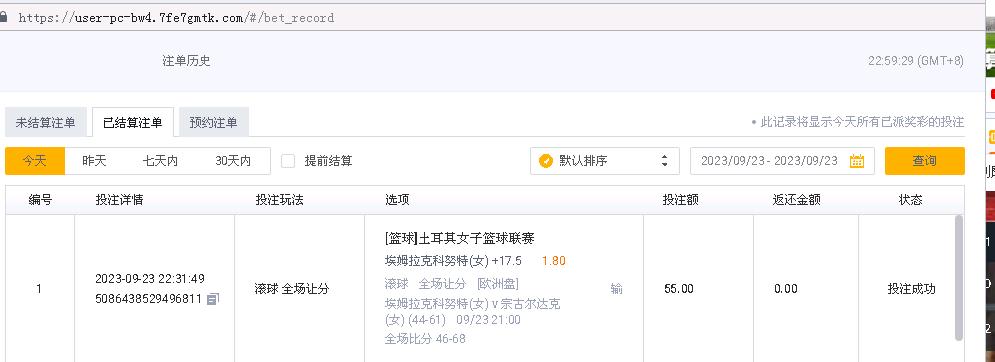Filter records by 今天

click(35, 161)
